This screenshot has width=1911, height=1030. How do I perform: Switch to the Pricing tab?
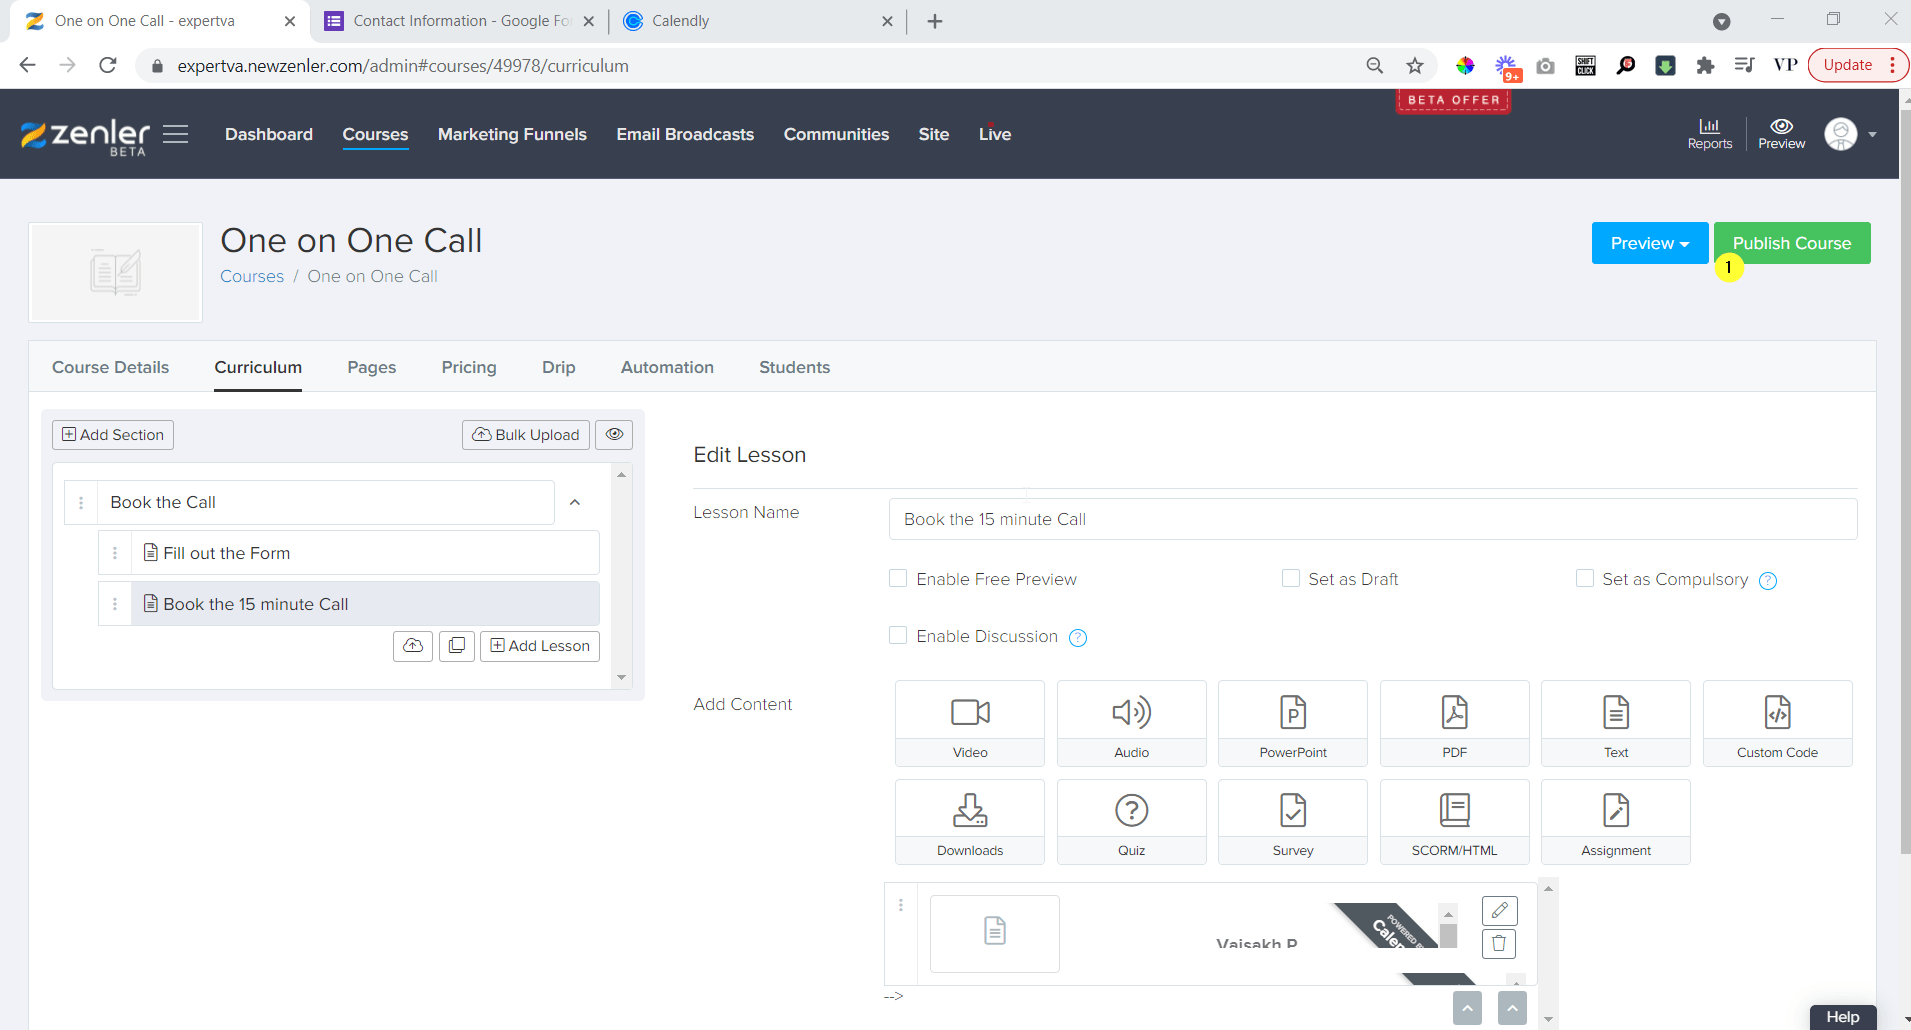468,367
